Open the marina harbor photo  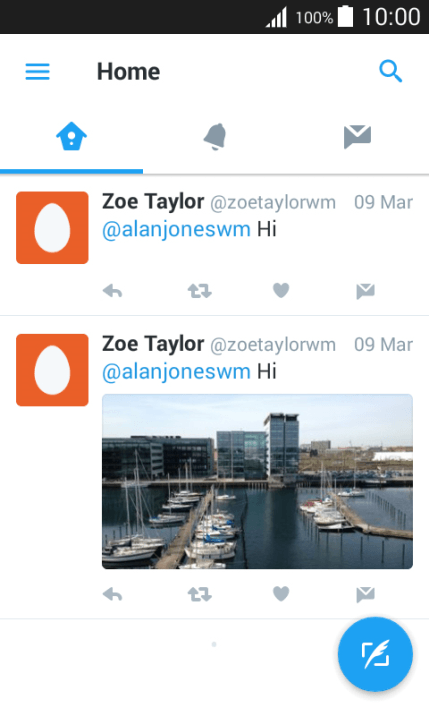(257, 482)
